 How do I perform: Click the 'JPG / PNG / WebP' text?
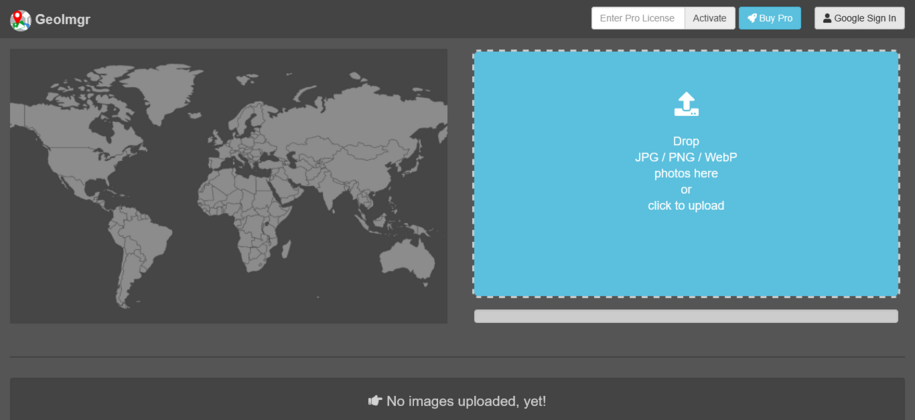686,157
